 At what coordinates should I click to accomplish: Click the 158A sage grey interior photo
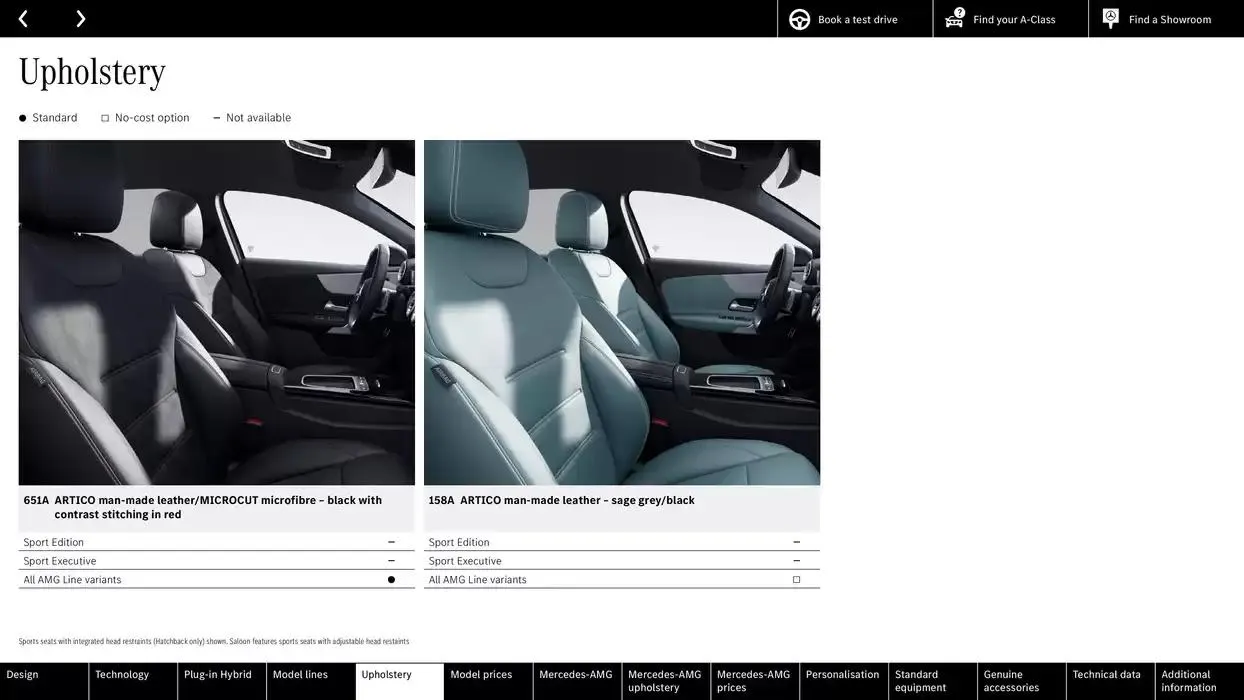[x=622, y=313]
